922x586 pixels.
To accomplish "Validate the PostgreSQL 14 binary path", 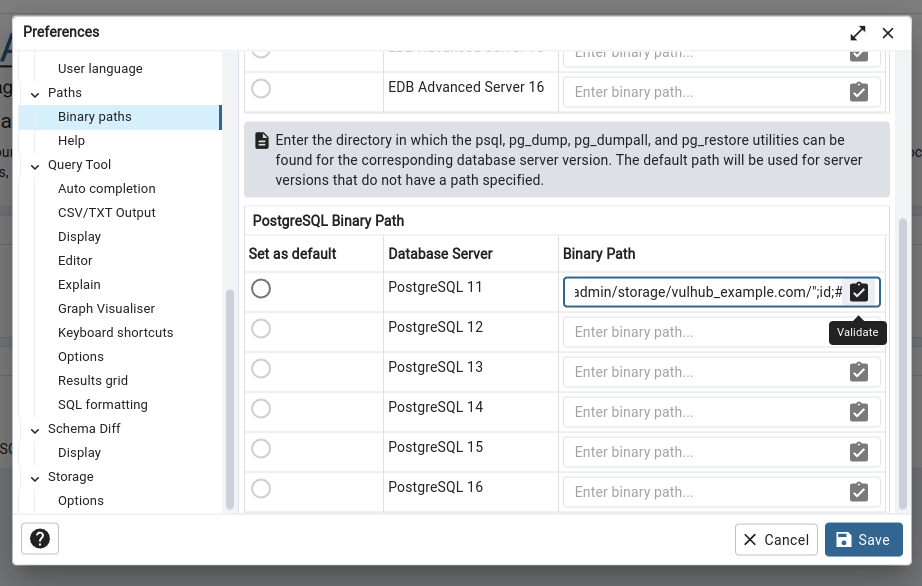I will (x=858, y=412).
